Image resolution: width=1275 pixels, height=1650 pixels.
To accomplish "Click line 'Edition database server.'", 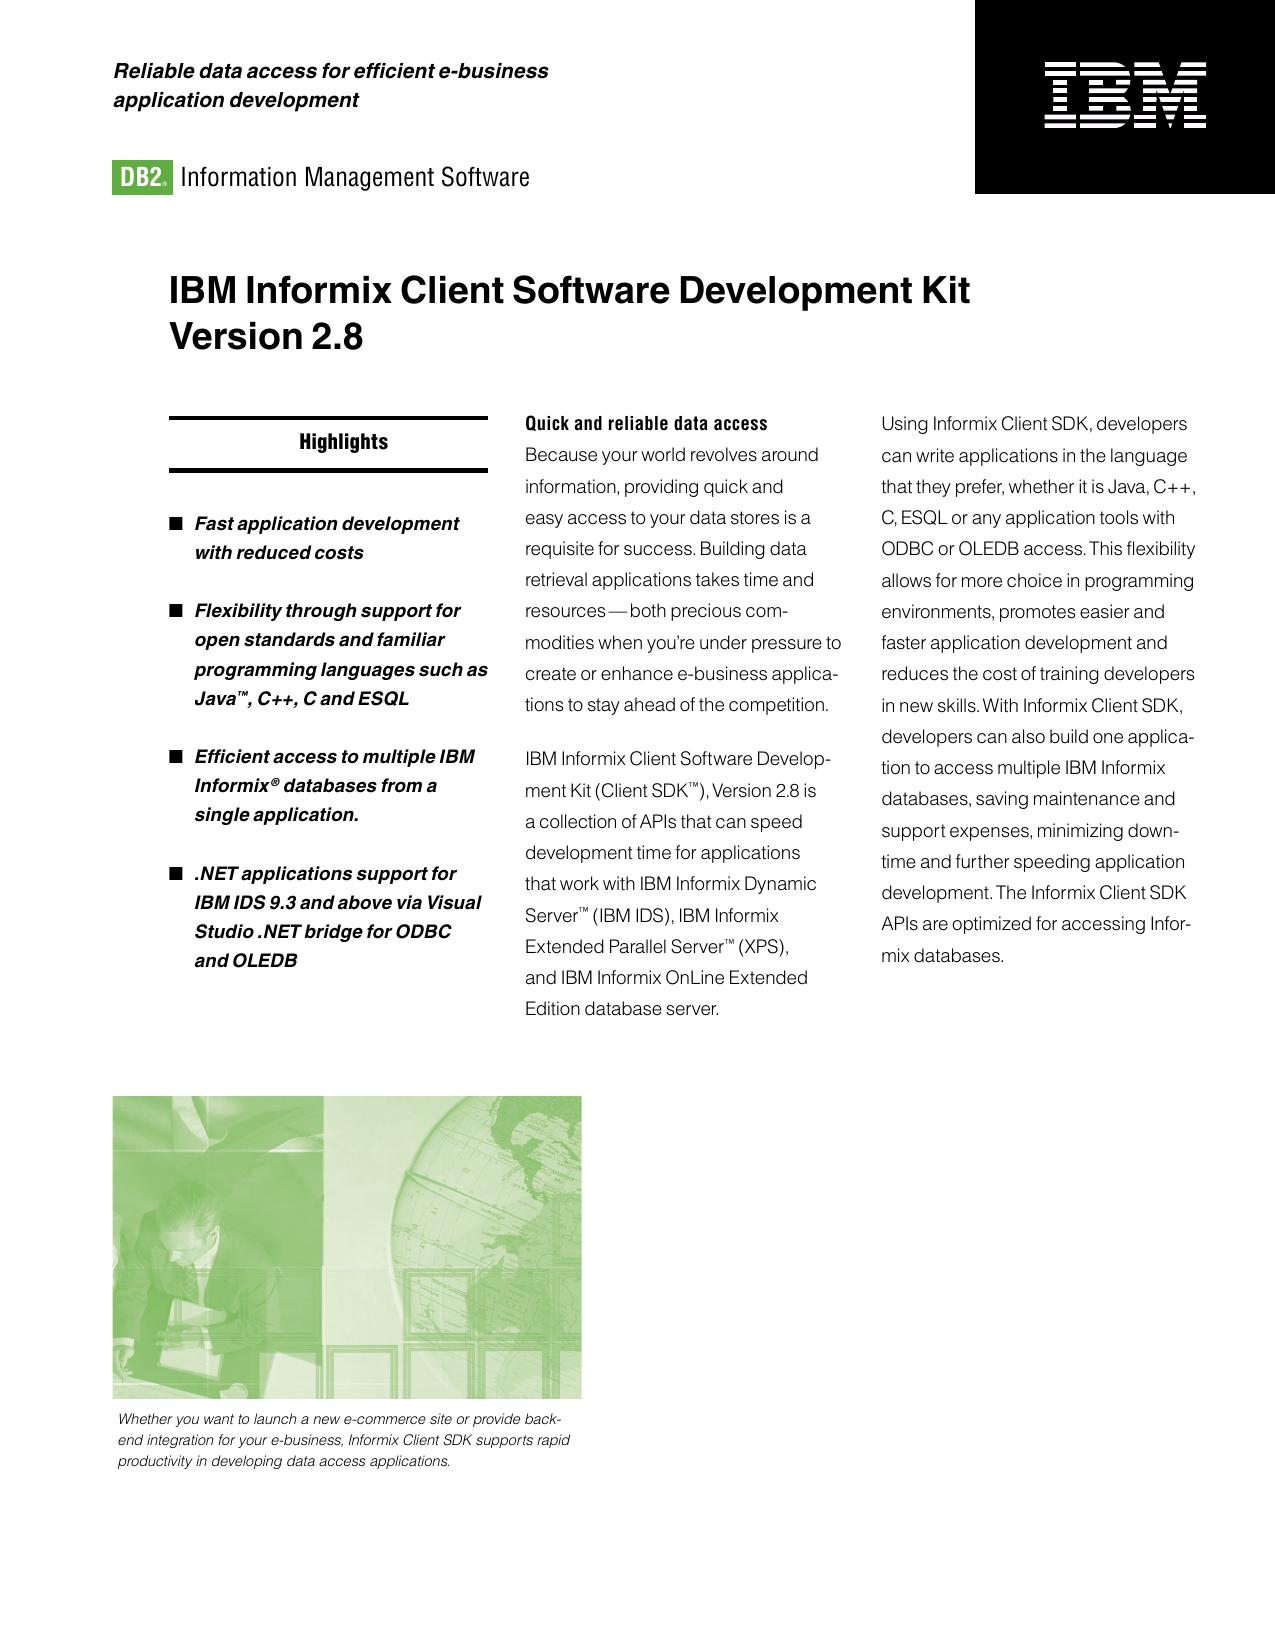I will coord(622,1009).
